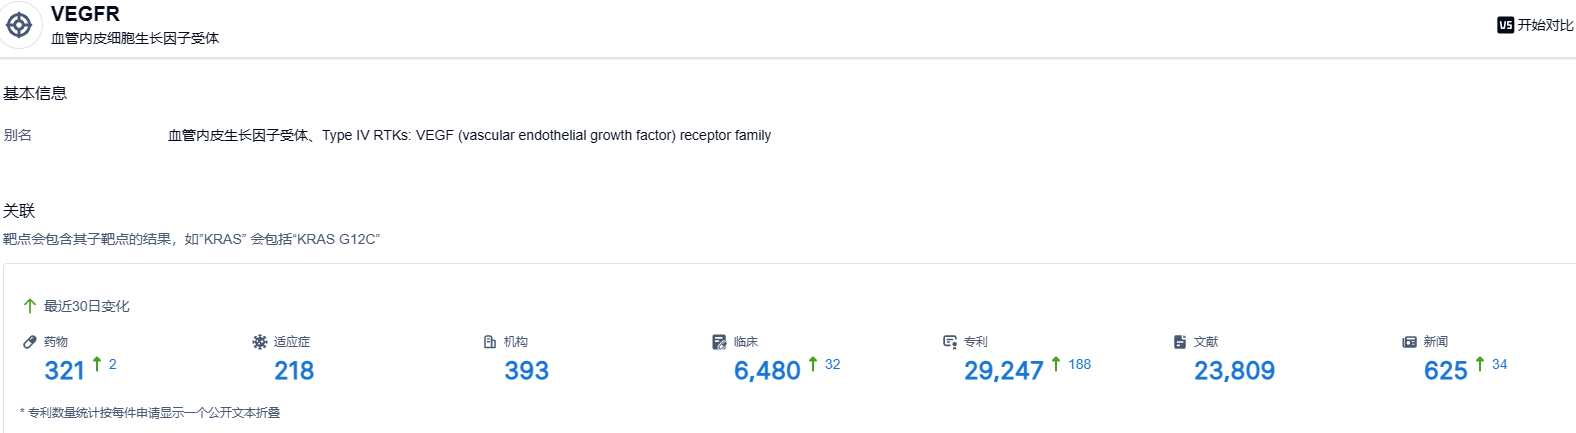Click the green arrow beside 最近30日变化
This screenshot has height=433, width=1576.
tap(30, 306)
